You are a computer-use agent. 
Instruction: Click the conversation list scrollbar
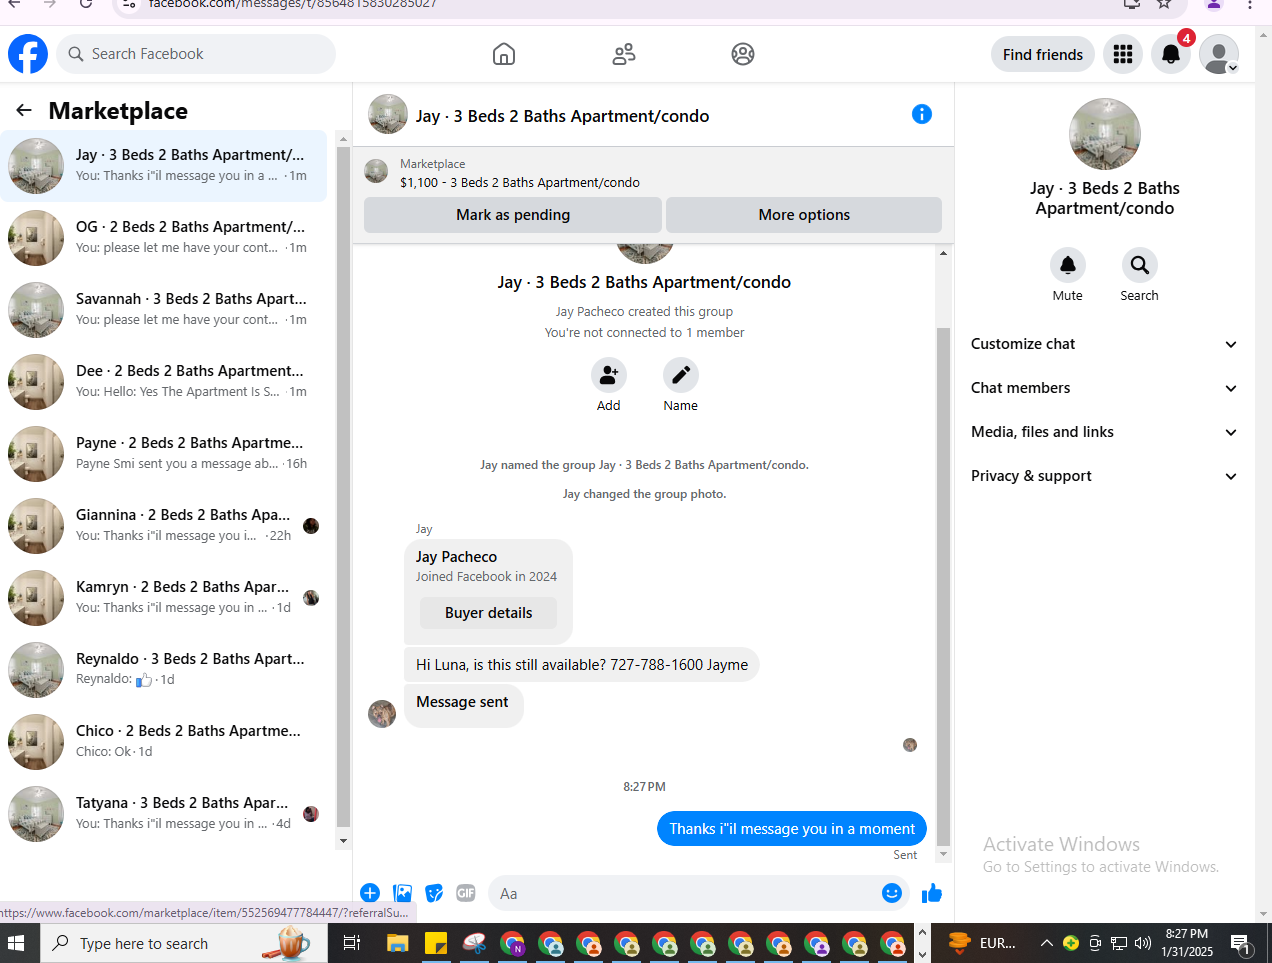(x=344, y=488)
